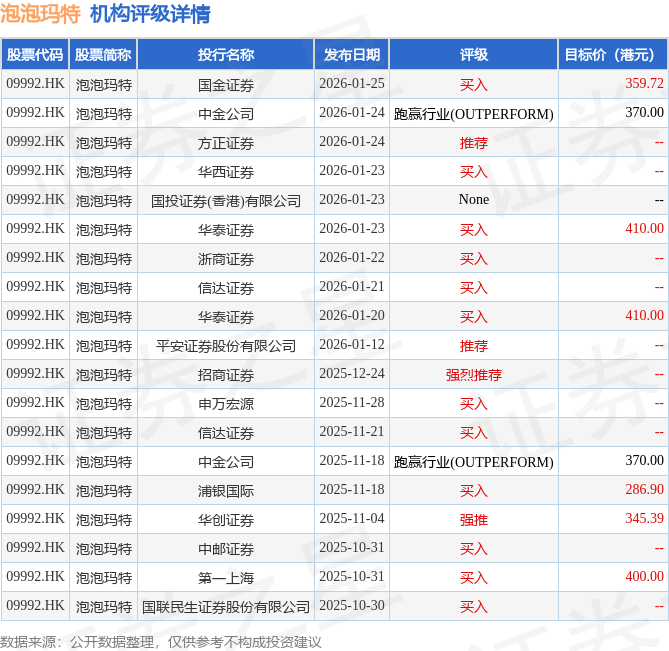Select target price 359.72

coord(644,83)
